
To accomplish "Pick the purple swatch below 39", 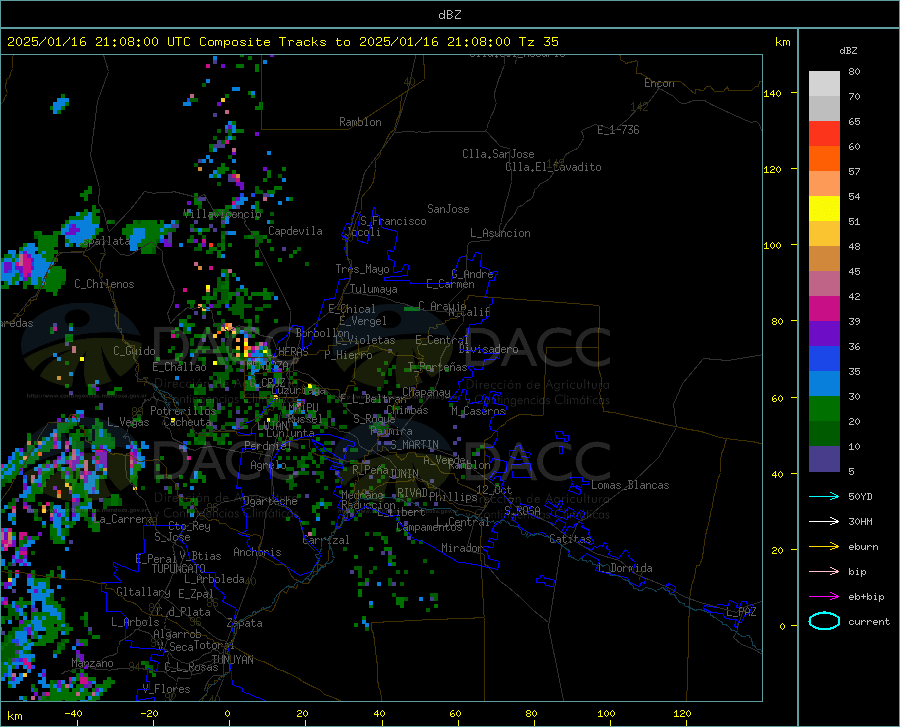I will (824, 334).
